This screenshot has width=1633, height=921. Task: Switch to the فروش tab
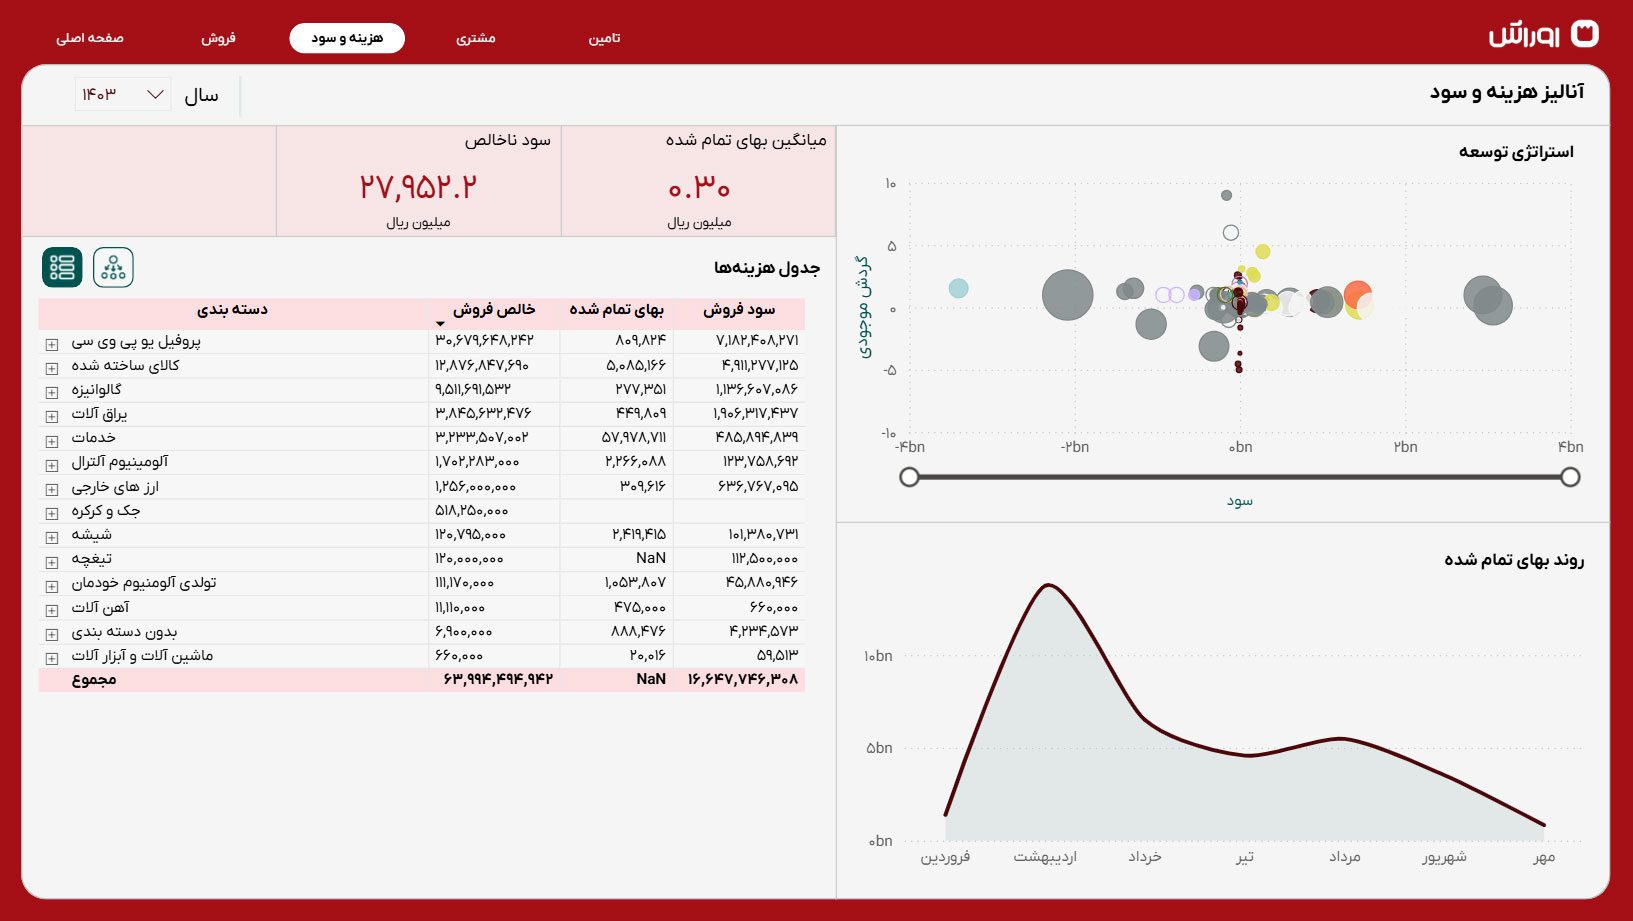218,38
